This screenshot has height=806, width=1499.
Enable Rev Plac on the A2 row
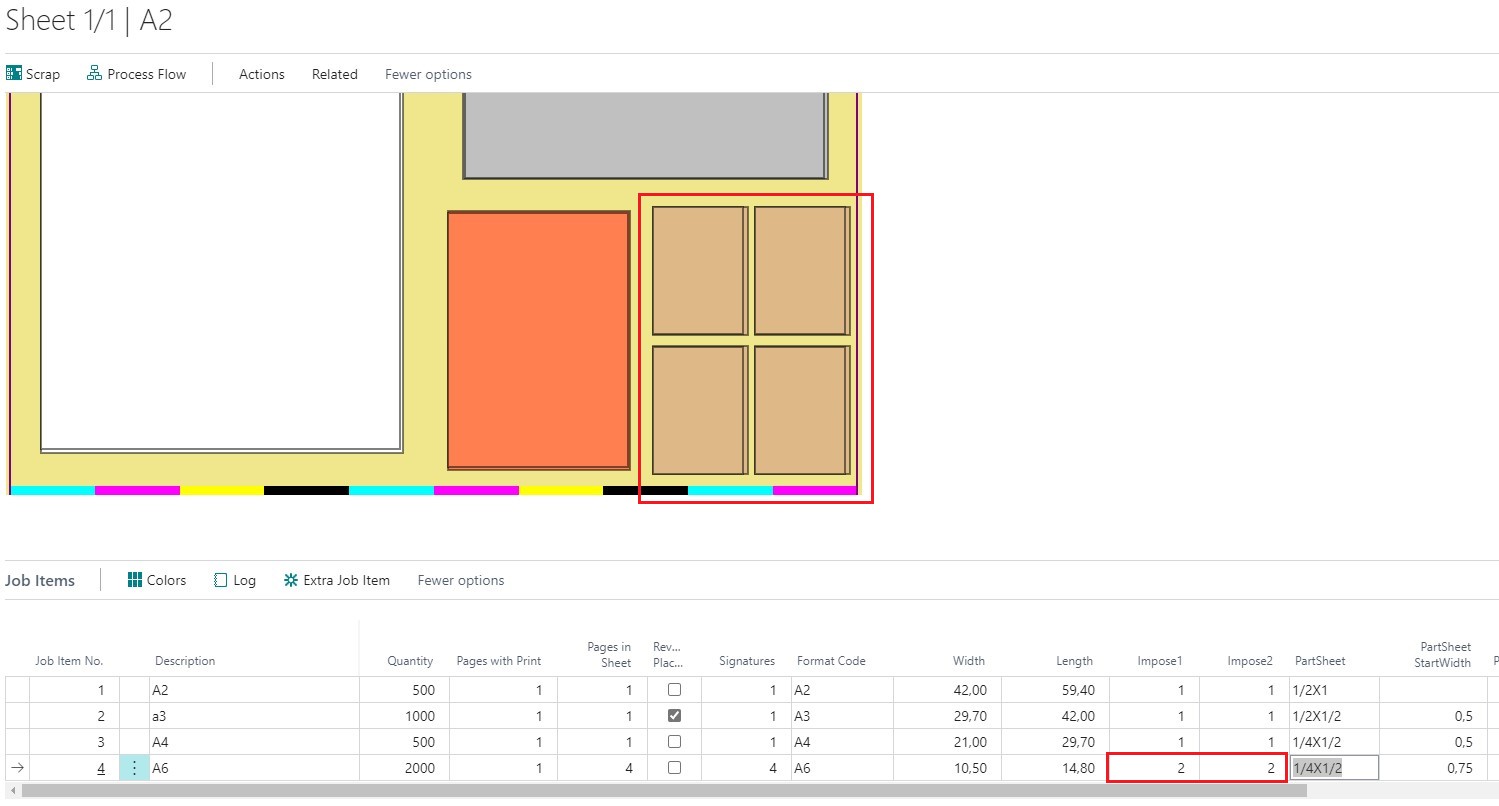point(675,689)
